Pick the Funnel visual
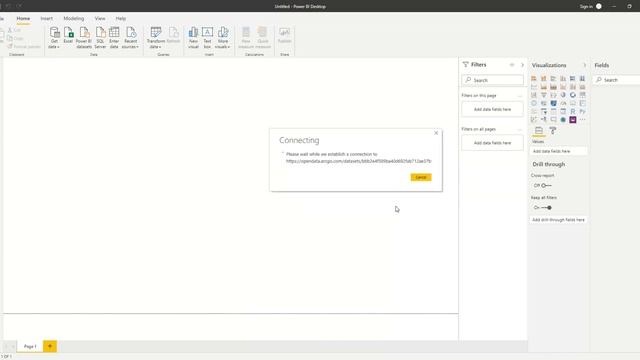The height and width of the screenshot is (360, 640). 544,95
